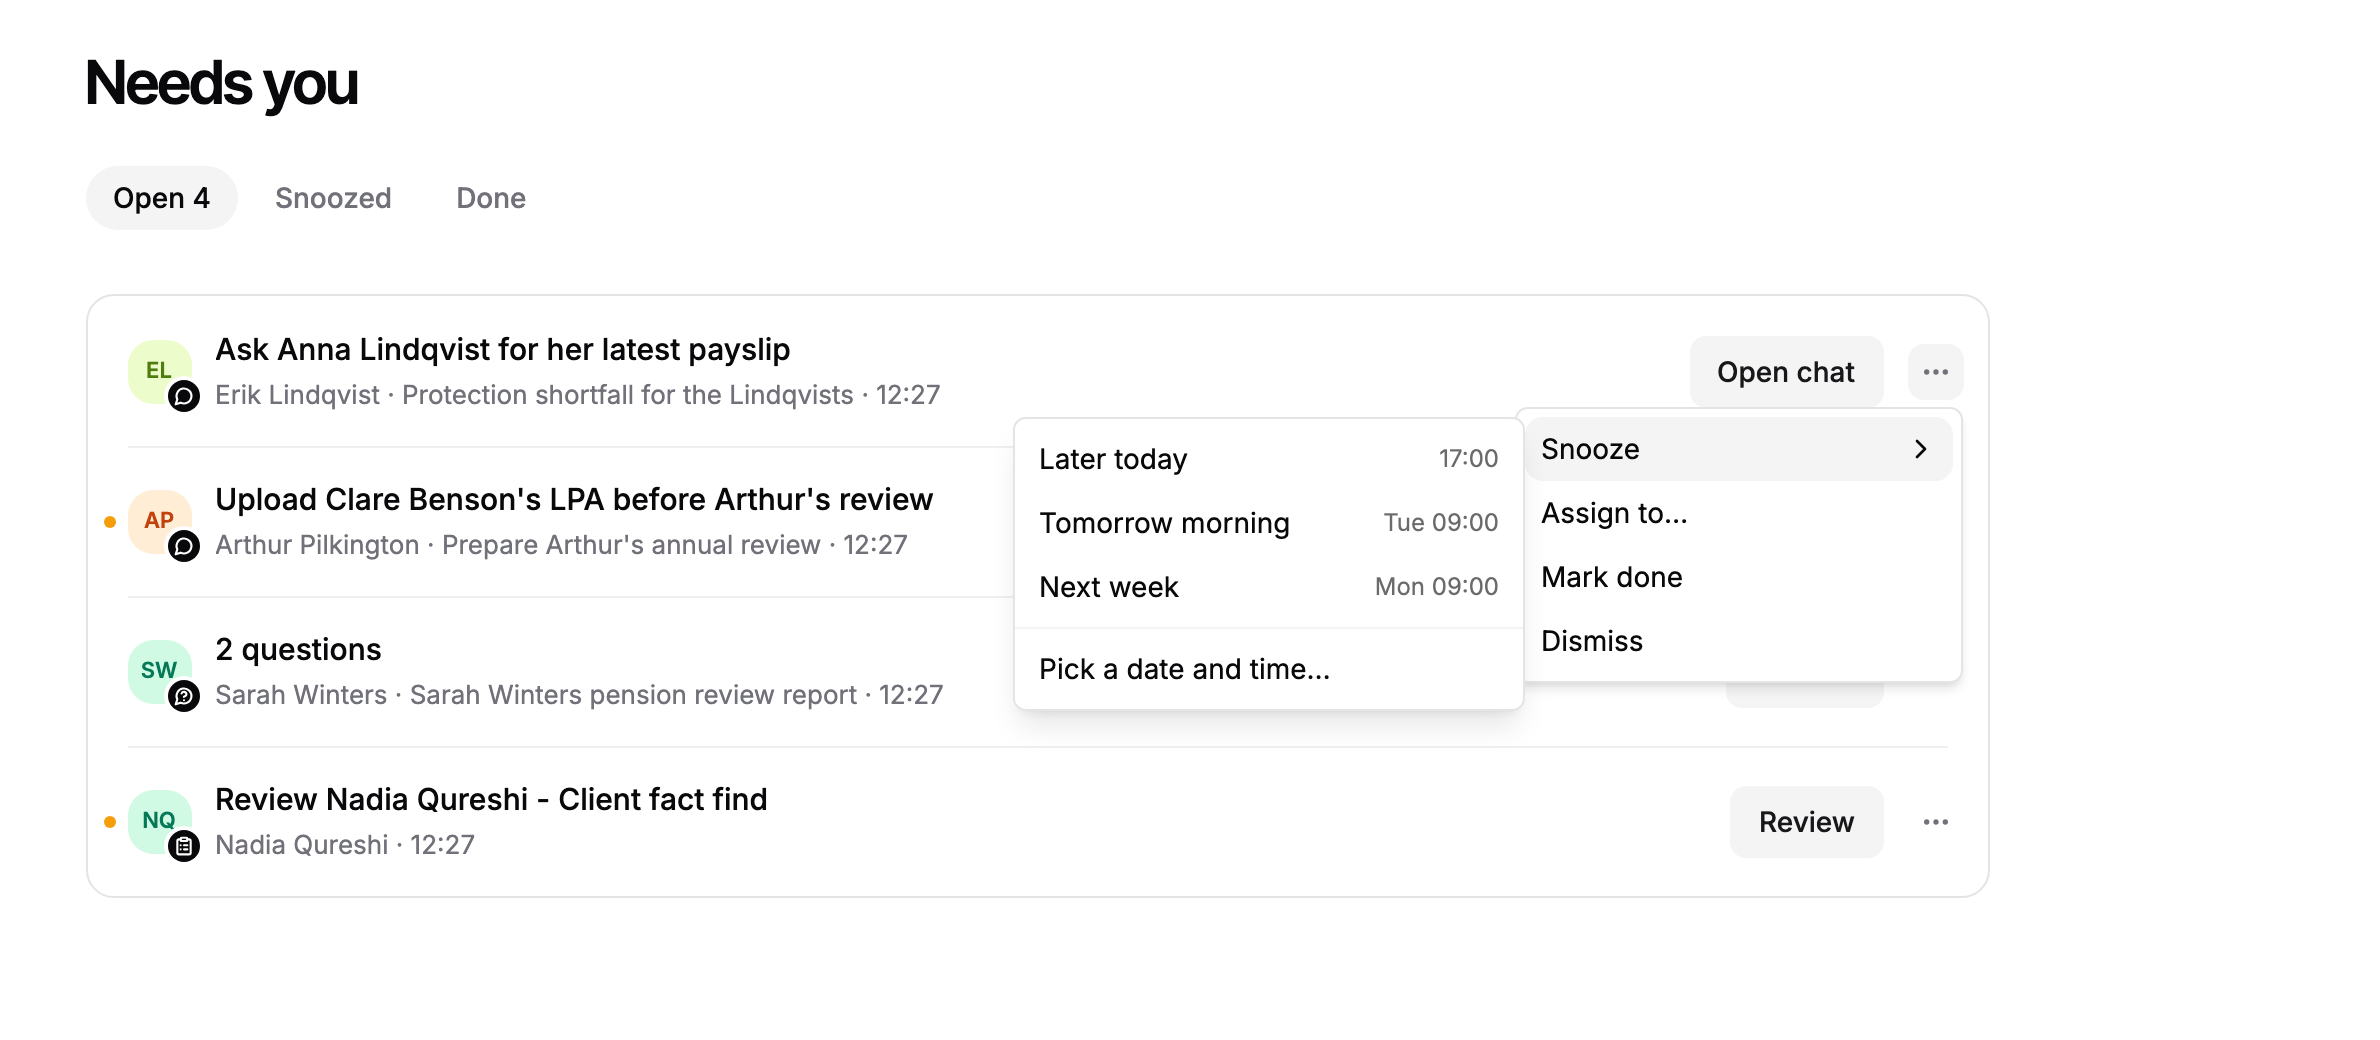Select Mark done in the context menu

click(x=1739, y=577)
